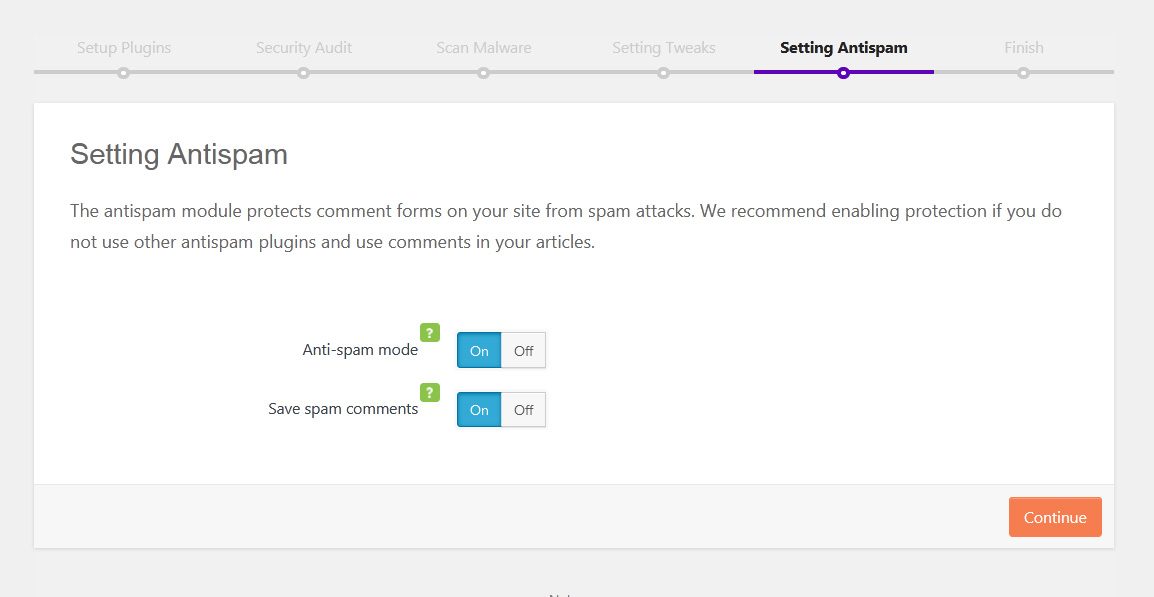The height and width of the screenshot is (597, 1154).
Task: Click the Setting Tweaks step circle marker
Action: click(663, 72)
